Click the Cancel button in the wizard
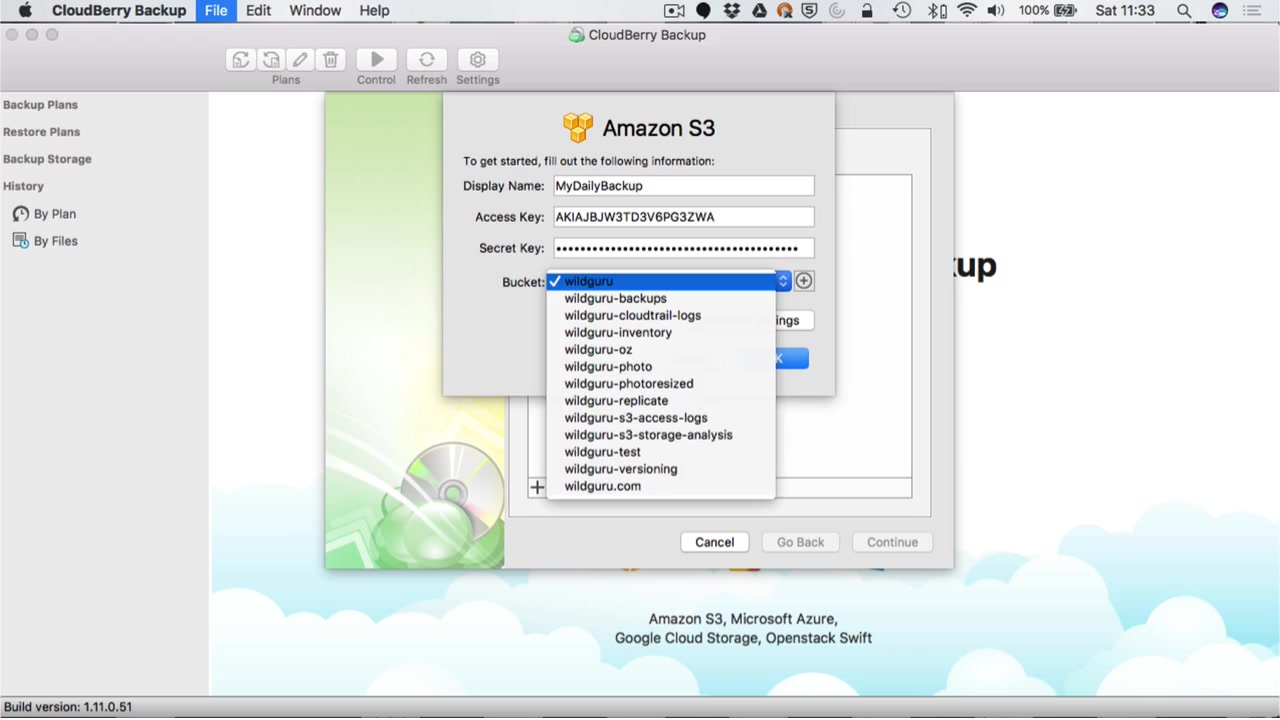The width and height of the screenshot is (1280, 720). click(714, 542)
